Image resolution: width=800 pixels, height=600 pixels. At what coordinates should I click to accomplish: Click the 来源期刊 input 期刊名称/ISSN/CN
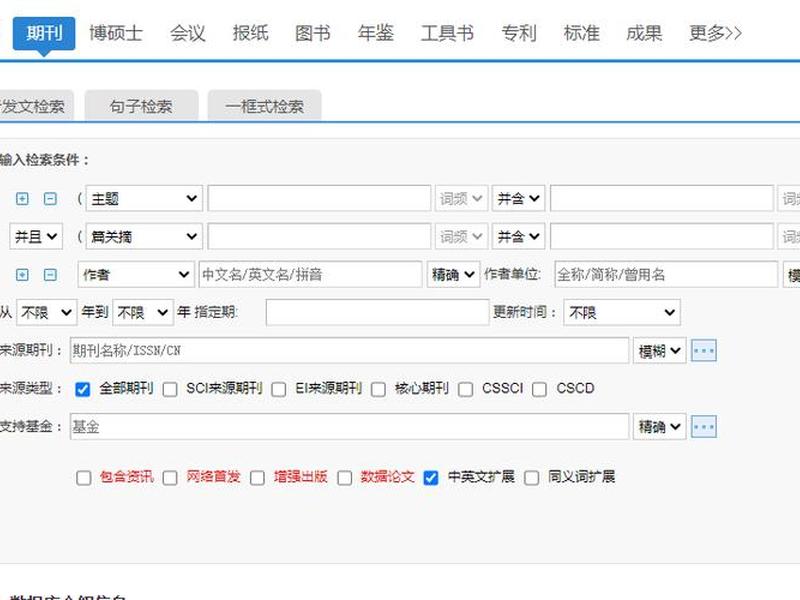pyautogui.click(x=349, y=351)
